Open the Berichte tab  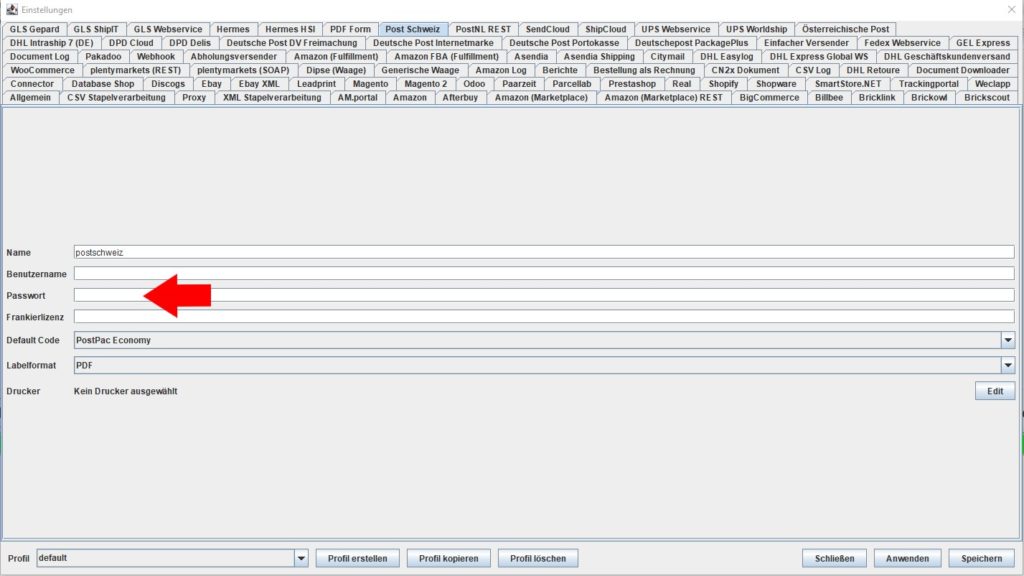point(560,71)
